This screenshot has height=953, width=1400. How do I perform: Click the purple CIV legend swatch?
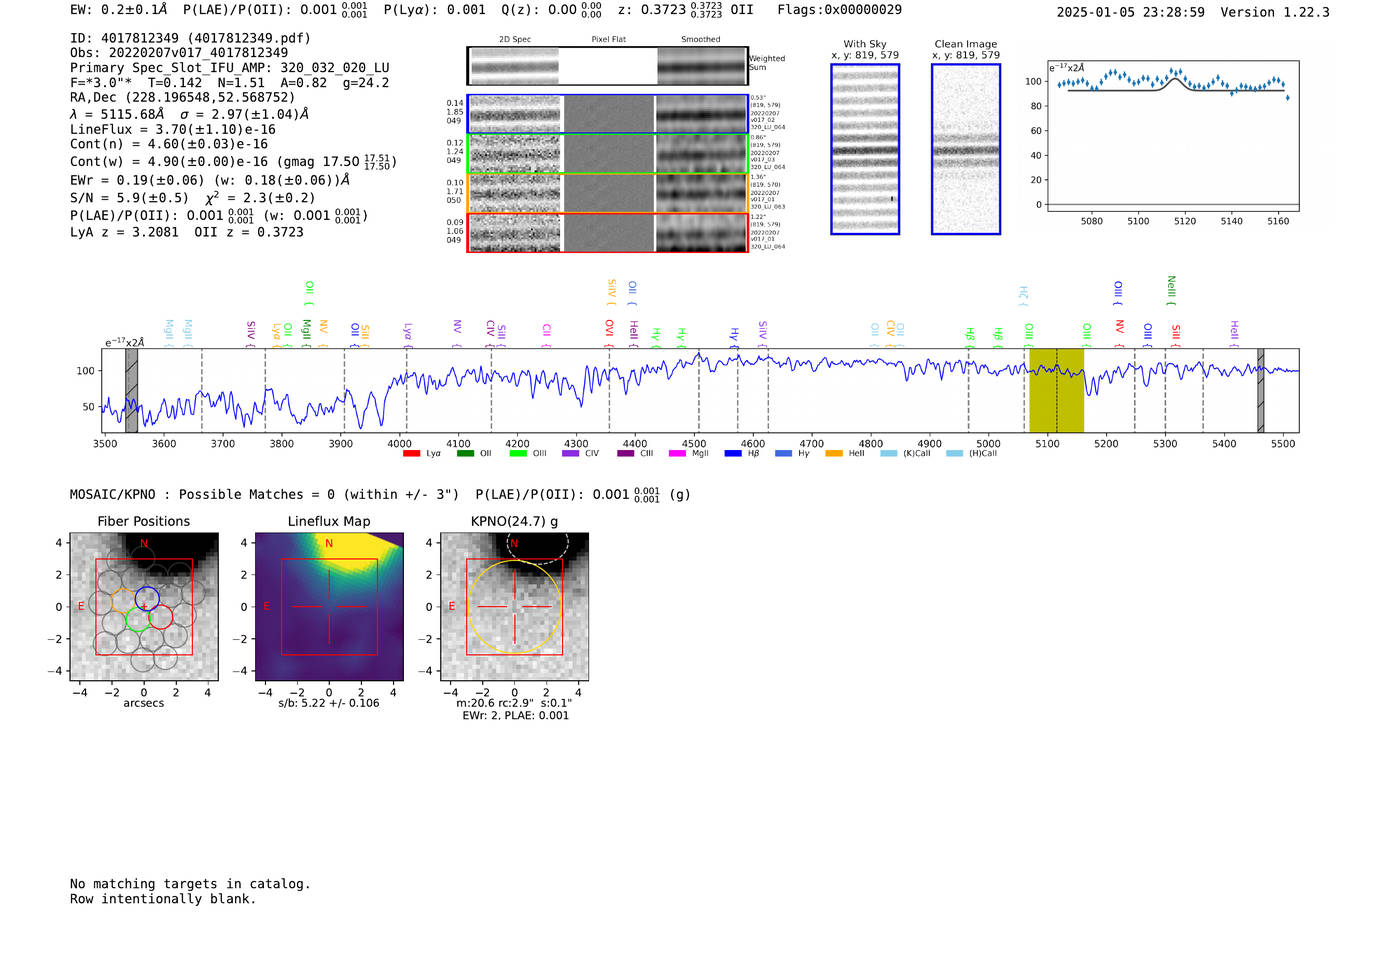[571, 454]
